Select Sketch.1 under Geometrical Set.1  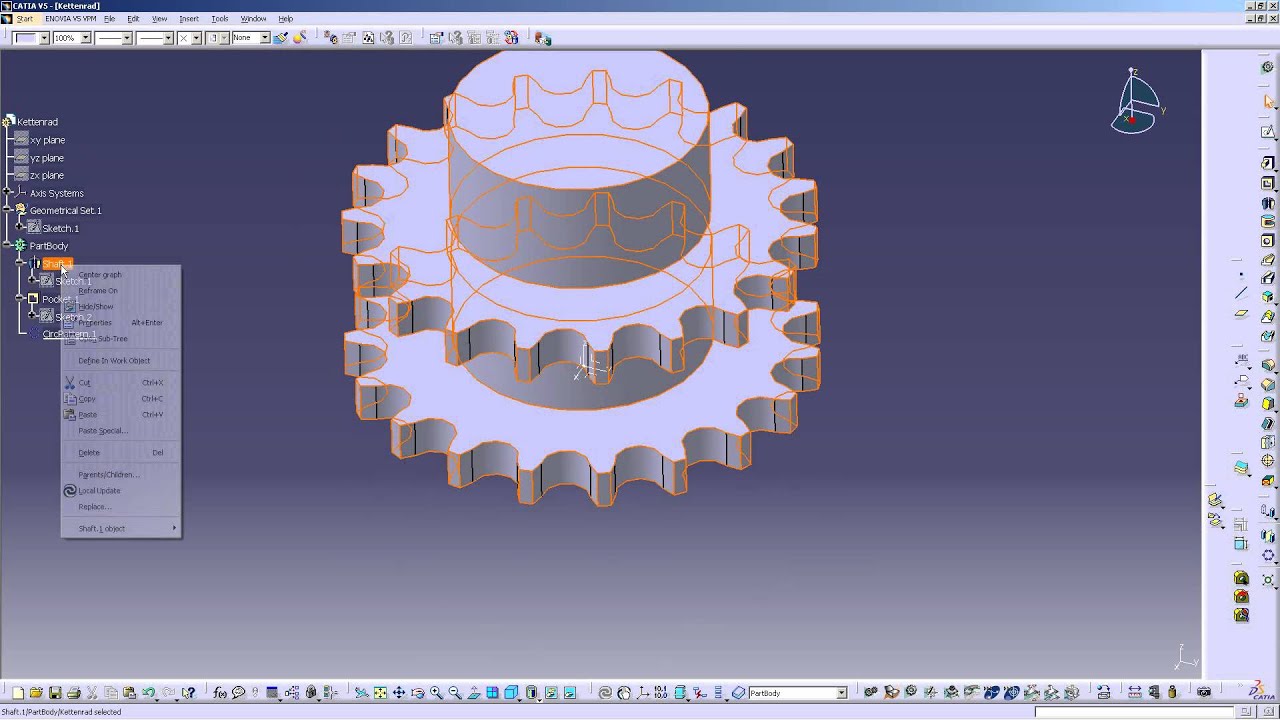point(60,228)
